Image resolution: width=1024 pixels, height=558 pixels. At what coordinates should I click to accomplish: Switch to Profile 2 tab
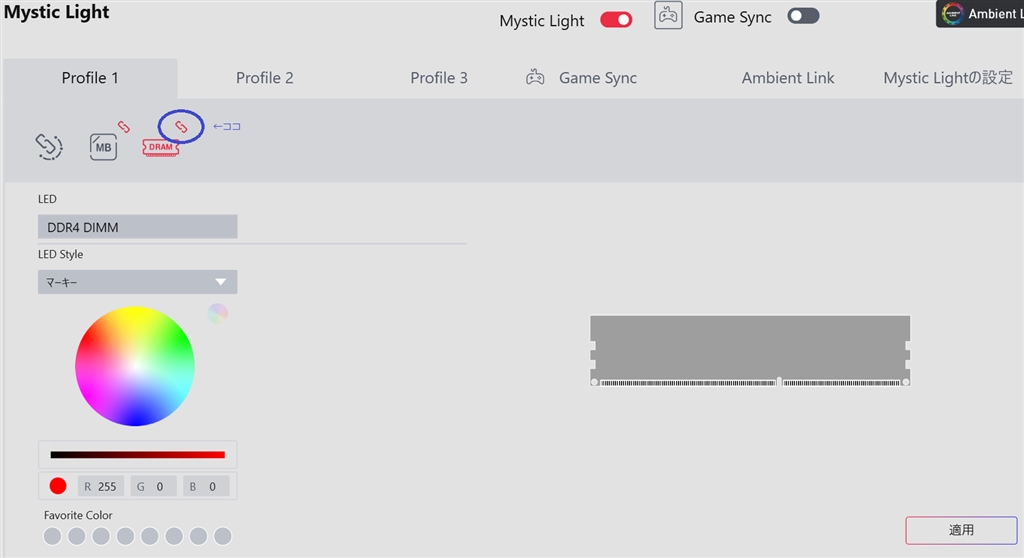(x=264, y=78)
